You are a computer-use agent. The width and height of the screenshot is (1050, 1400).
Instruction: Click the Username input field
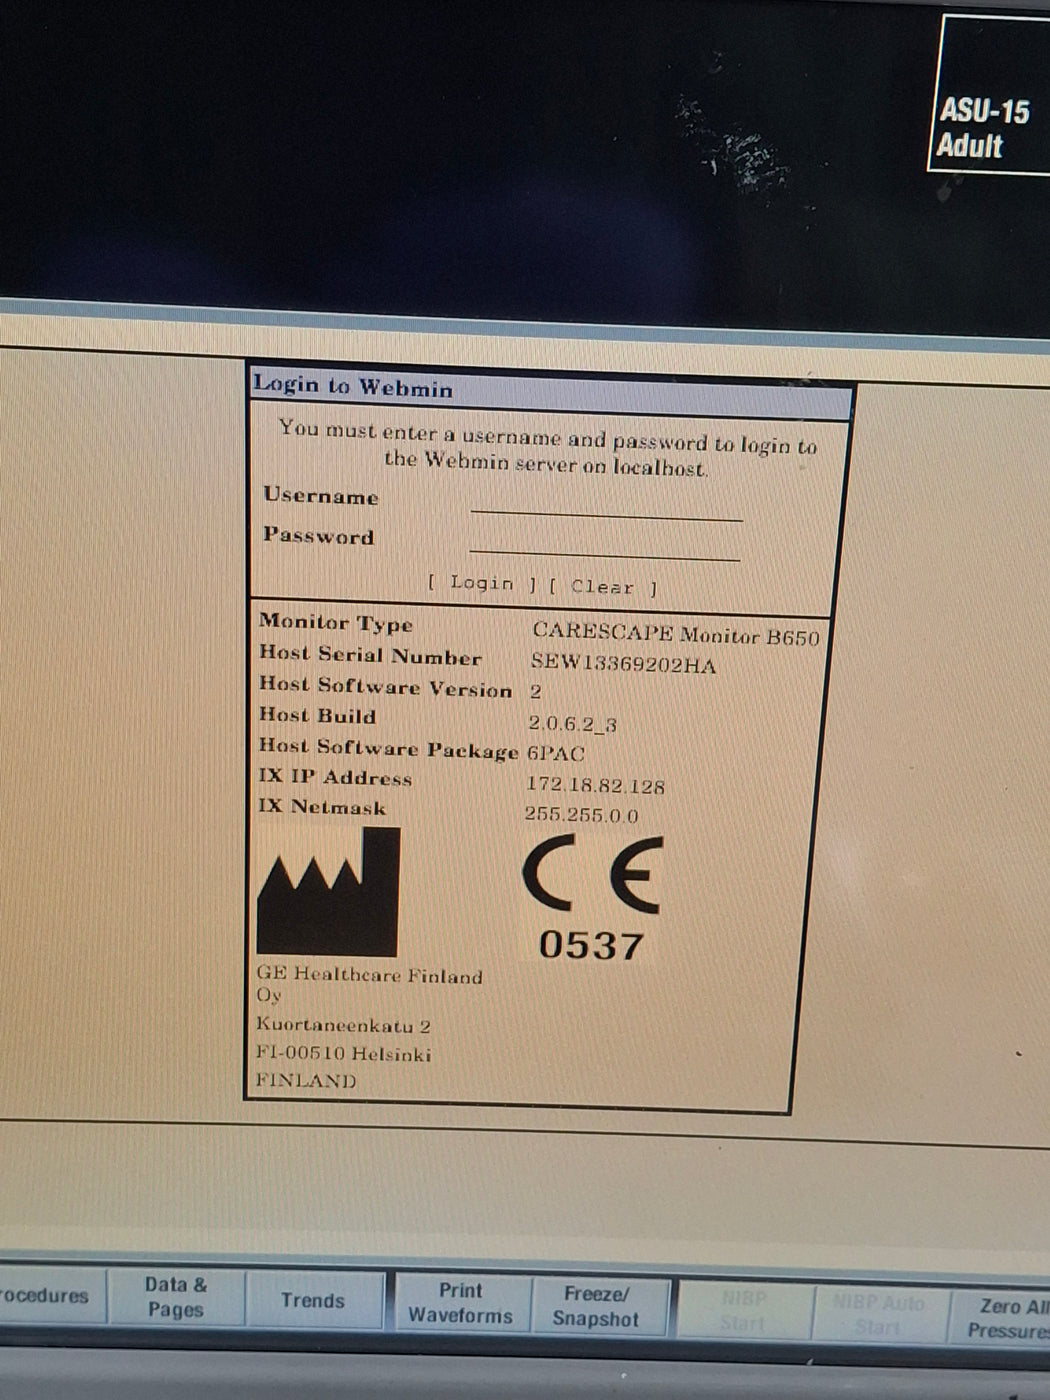(x=608, y=510)
